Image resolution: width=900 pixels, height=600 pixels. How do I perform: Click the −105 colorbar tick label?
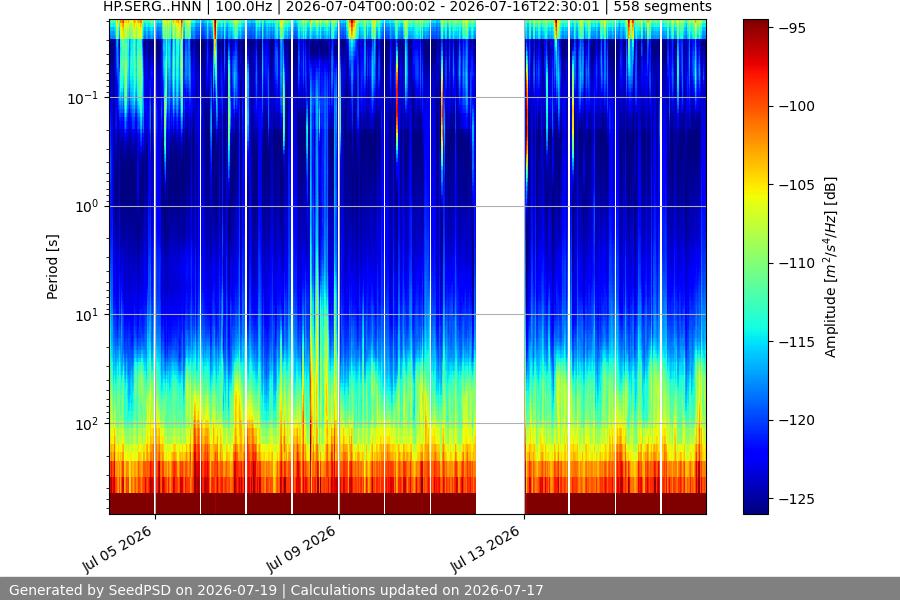(x=796, y=185)
